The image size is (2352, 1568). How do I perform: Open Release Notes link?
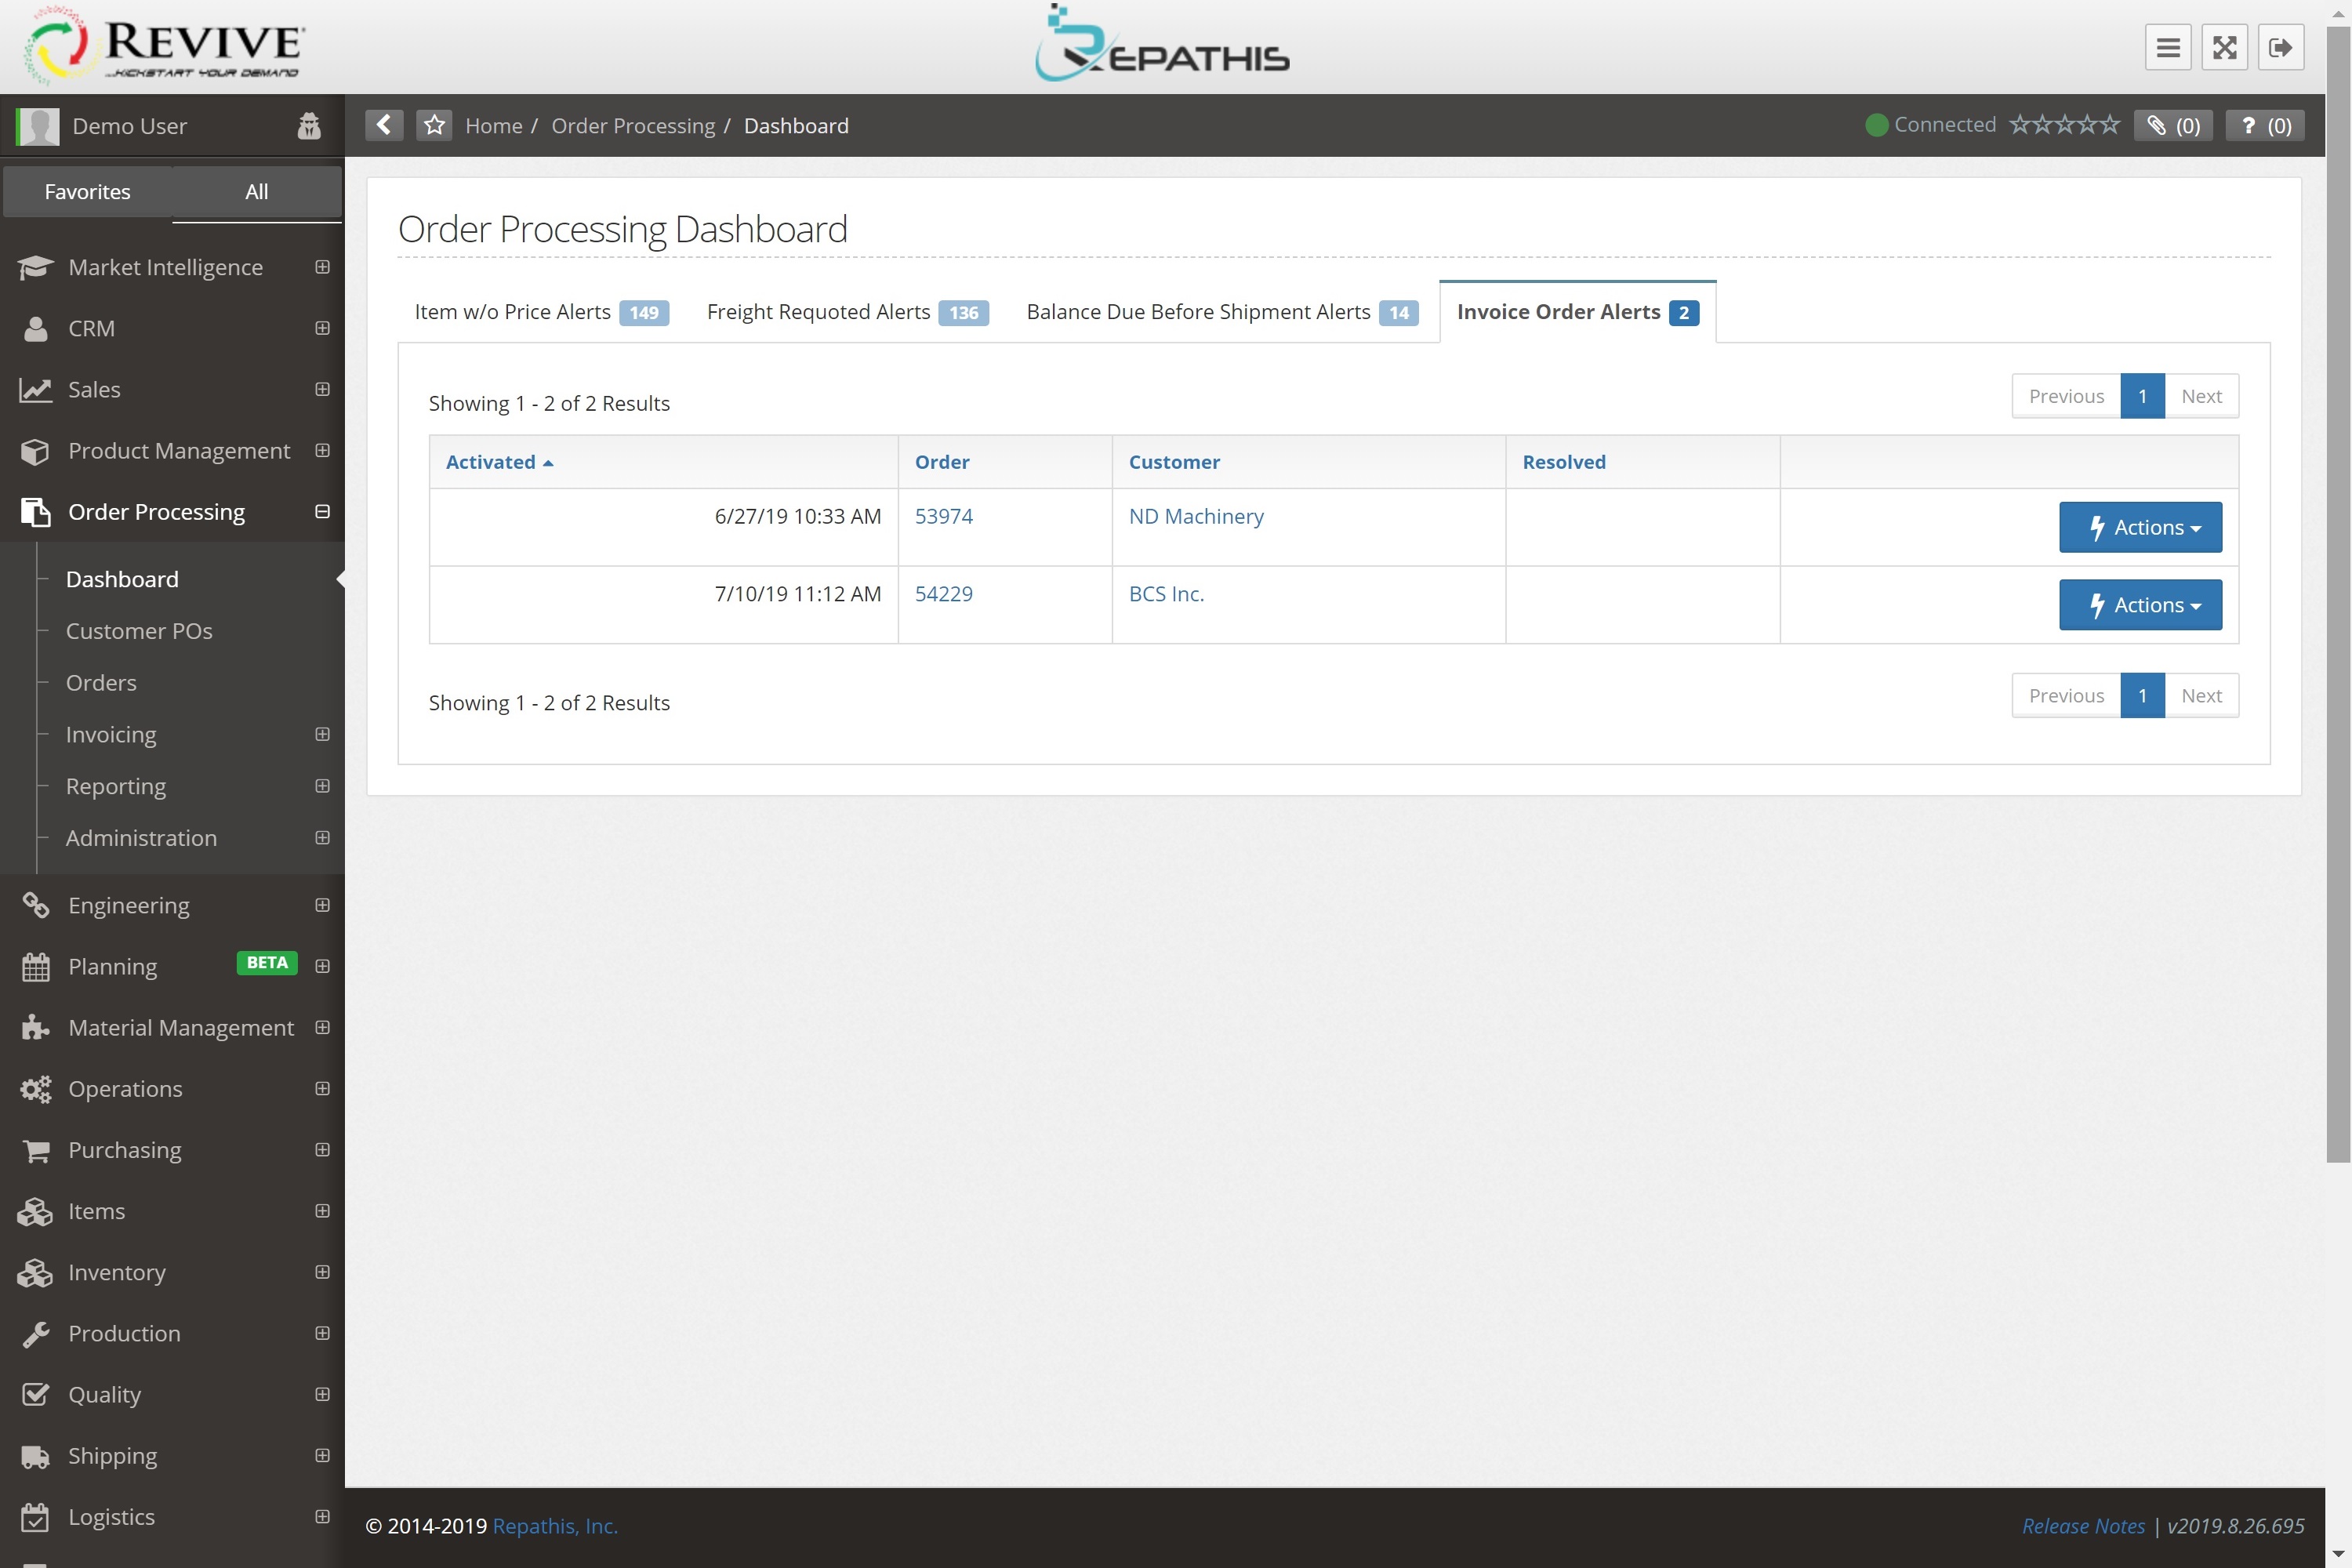(x=2083, y=1526)
